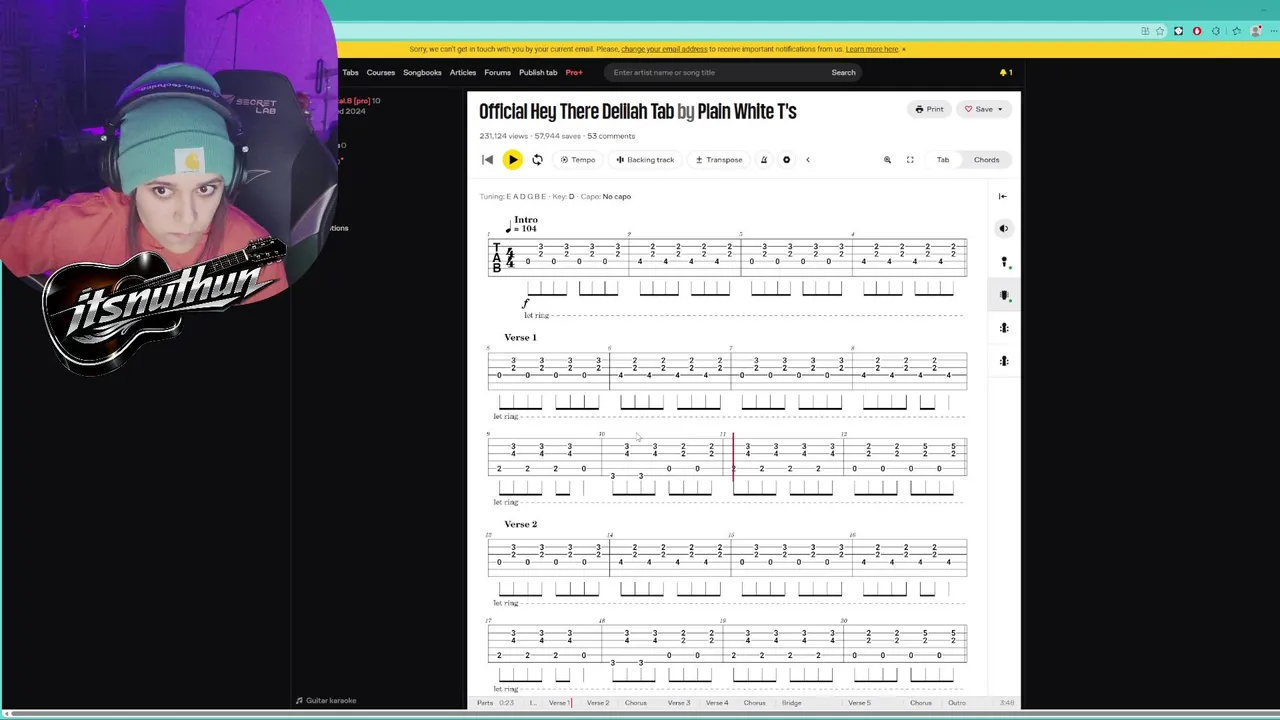The image size is (1280, 720).
Task: Click the Pro+ link
Action: [x=574, y=72]
